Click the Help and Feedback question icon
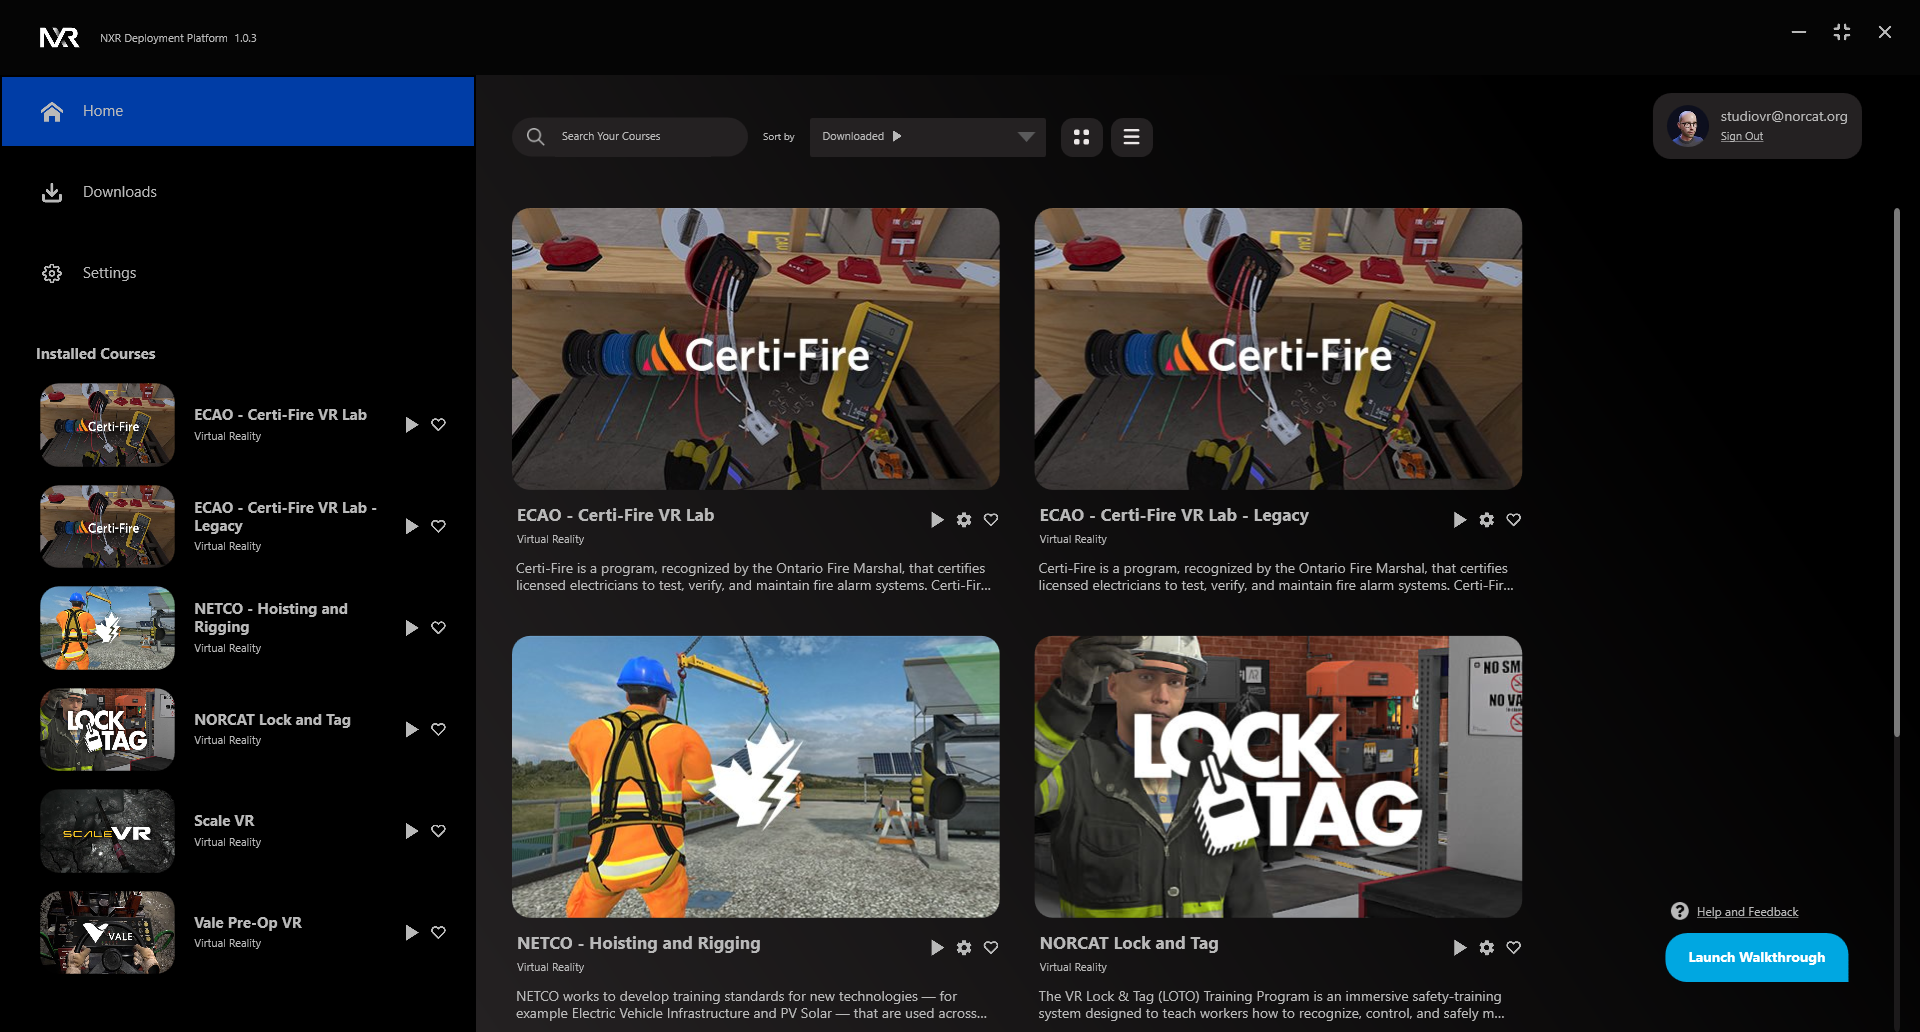1920x1032 pixels. pos(1680,911)
